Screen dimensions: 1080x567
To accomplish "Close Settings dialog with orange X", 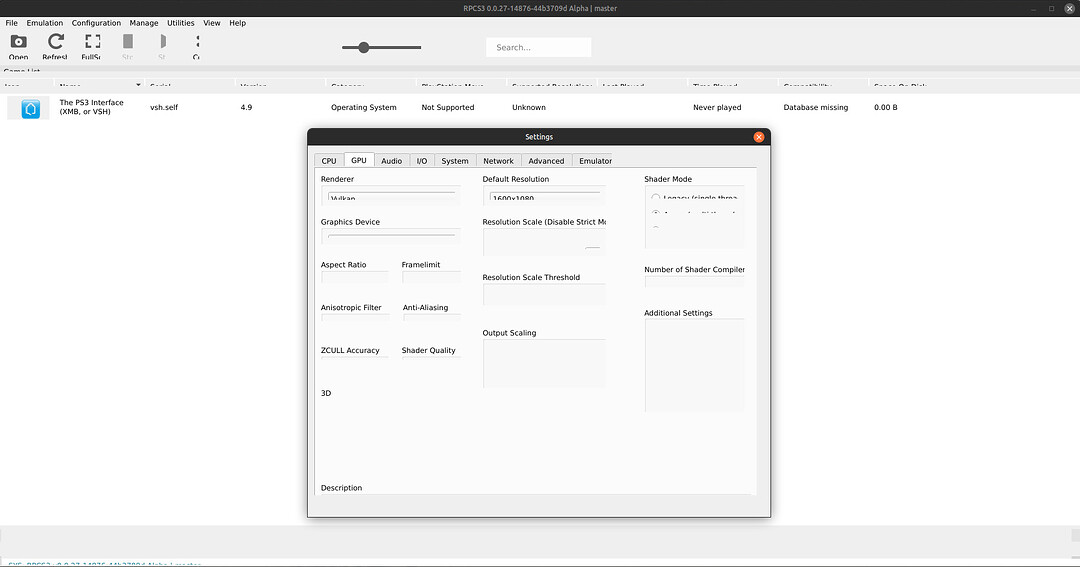I will 758,137.
